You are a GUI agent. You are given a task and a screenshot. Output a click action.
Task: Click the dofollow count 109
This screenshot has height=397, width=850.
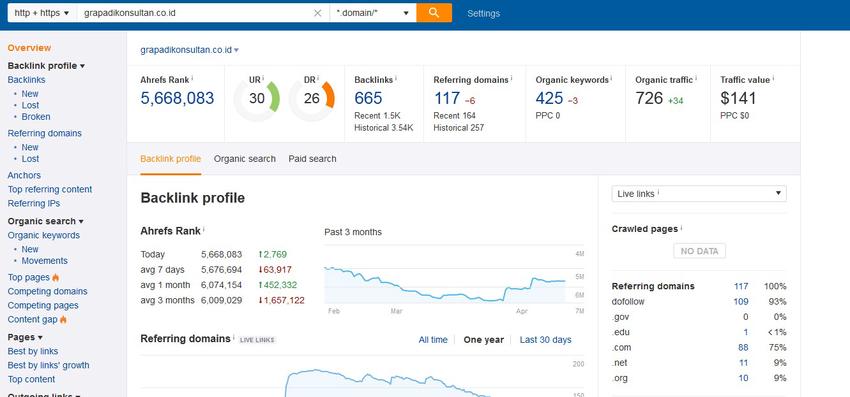[x=741, y=302]
